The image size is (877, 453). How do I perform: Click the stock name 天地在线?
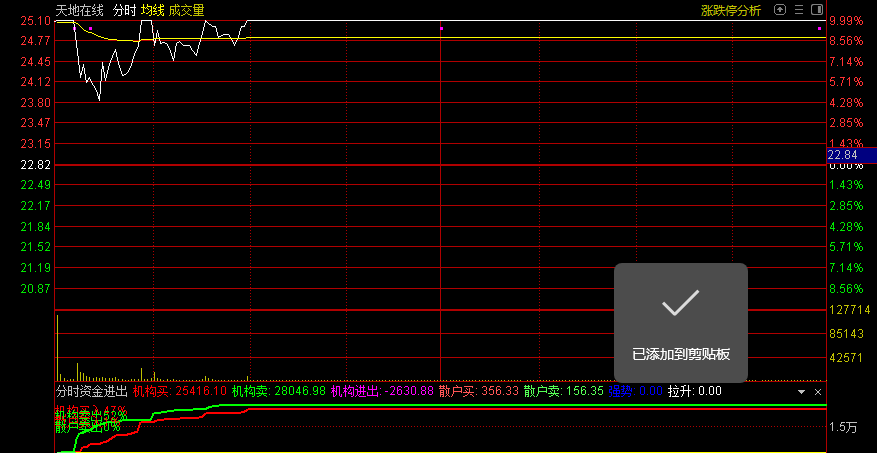point(80,10)
